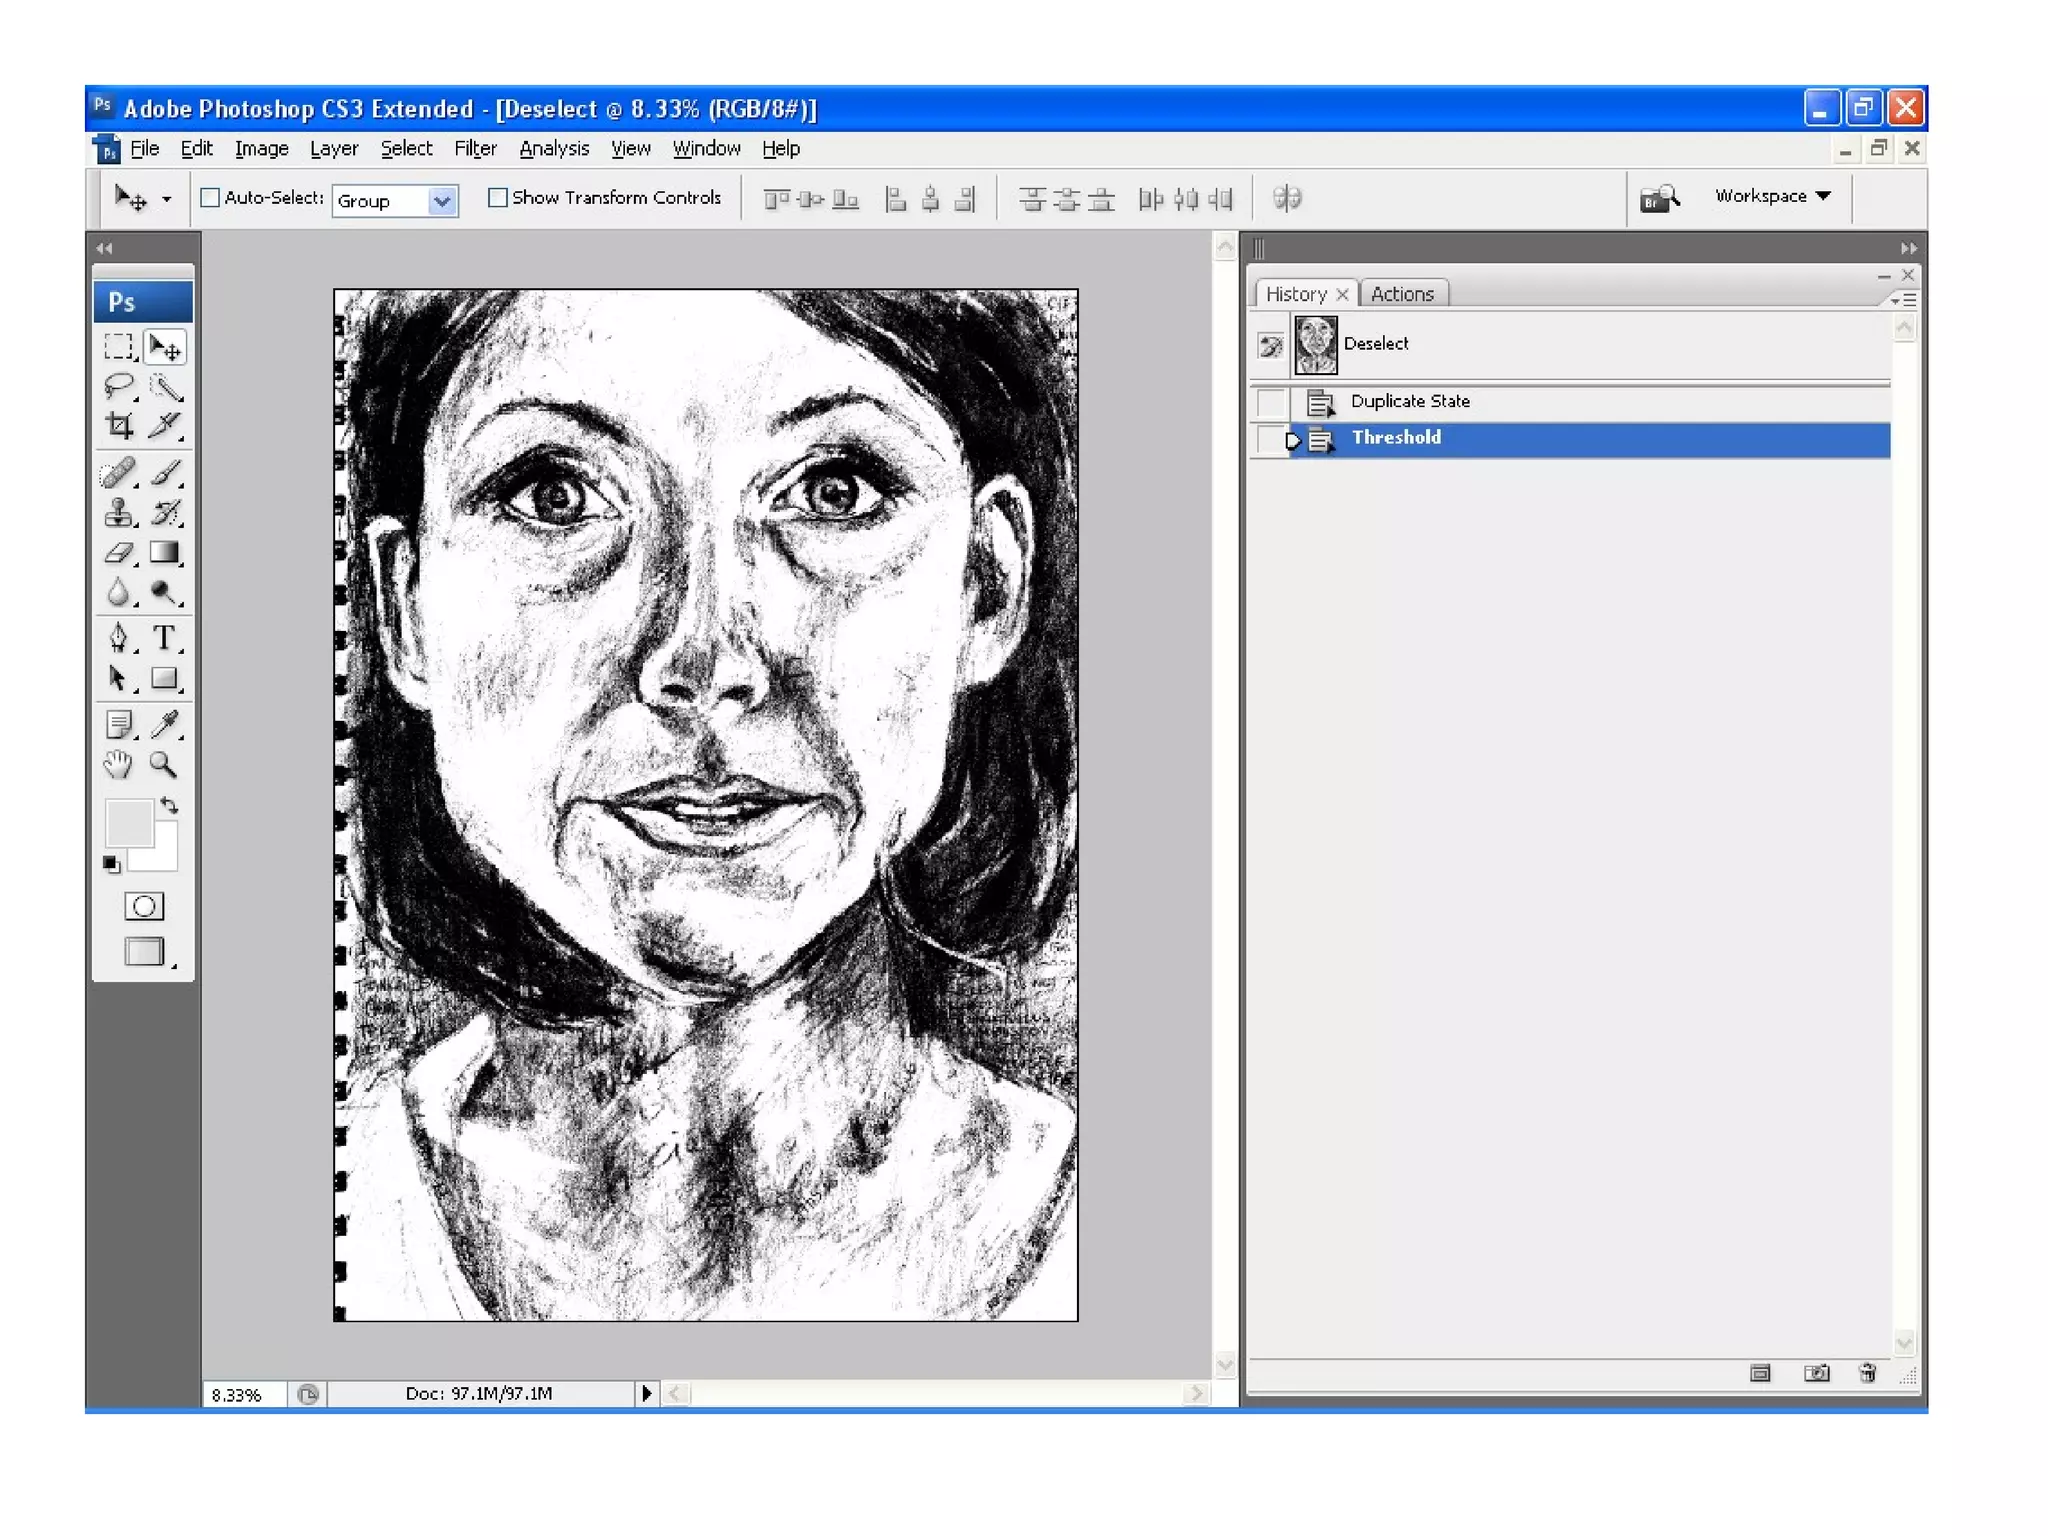The height and width of the screenshot is (1536, 2048).
Task: Expand status bar info arrow next to Doc size
Action: [646, 1393]
